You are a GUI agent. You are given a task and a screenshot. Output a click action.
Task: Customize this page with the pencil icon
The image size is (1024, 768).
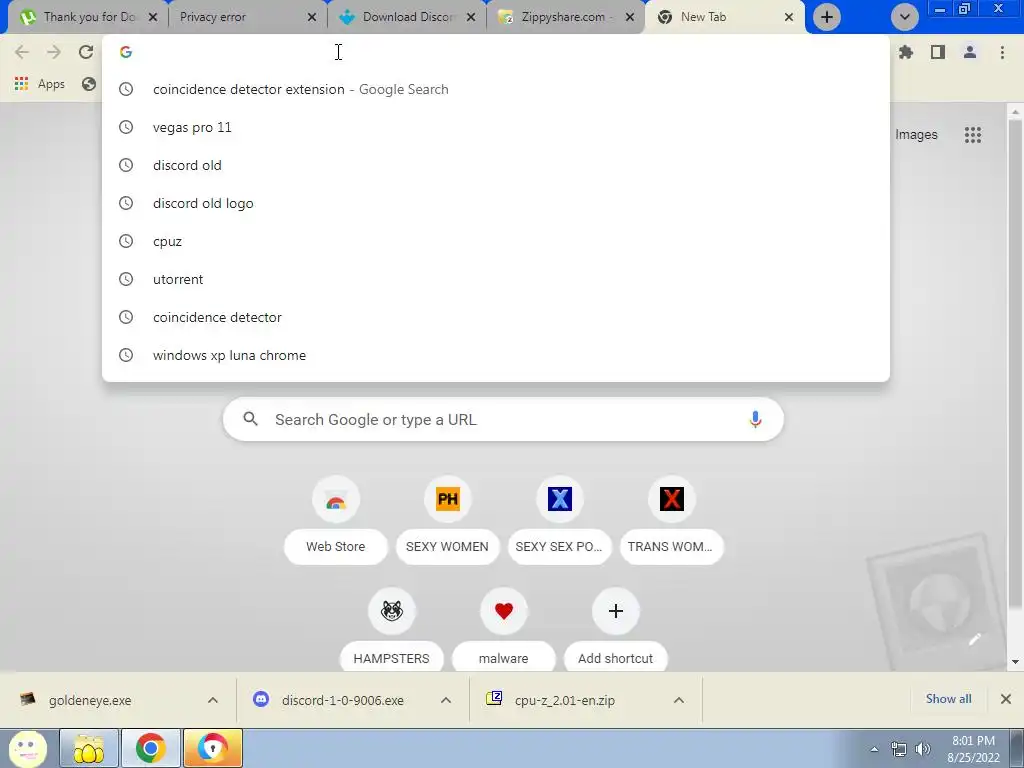point(974,639)
